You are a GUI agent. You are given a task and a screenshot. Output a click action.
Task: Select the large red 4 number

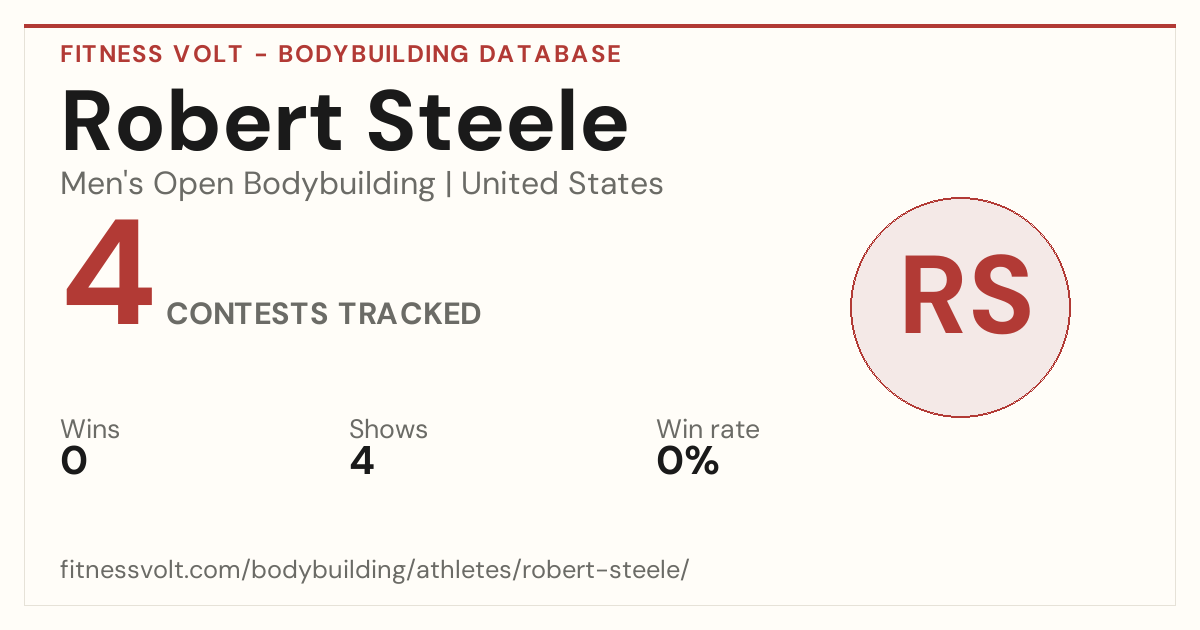pyautogui.click(x=109, y=275)
